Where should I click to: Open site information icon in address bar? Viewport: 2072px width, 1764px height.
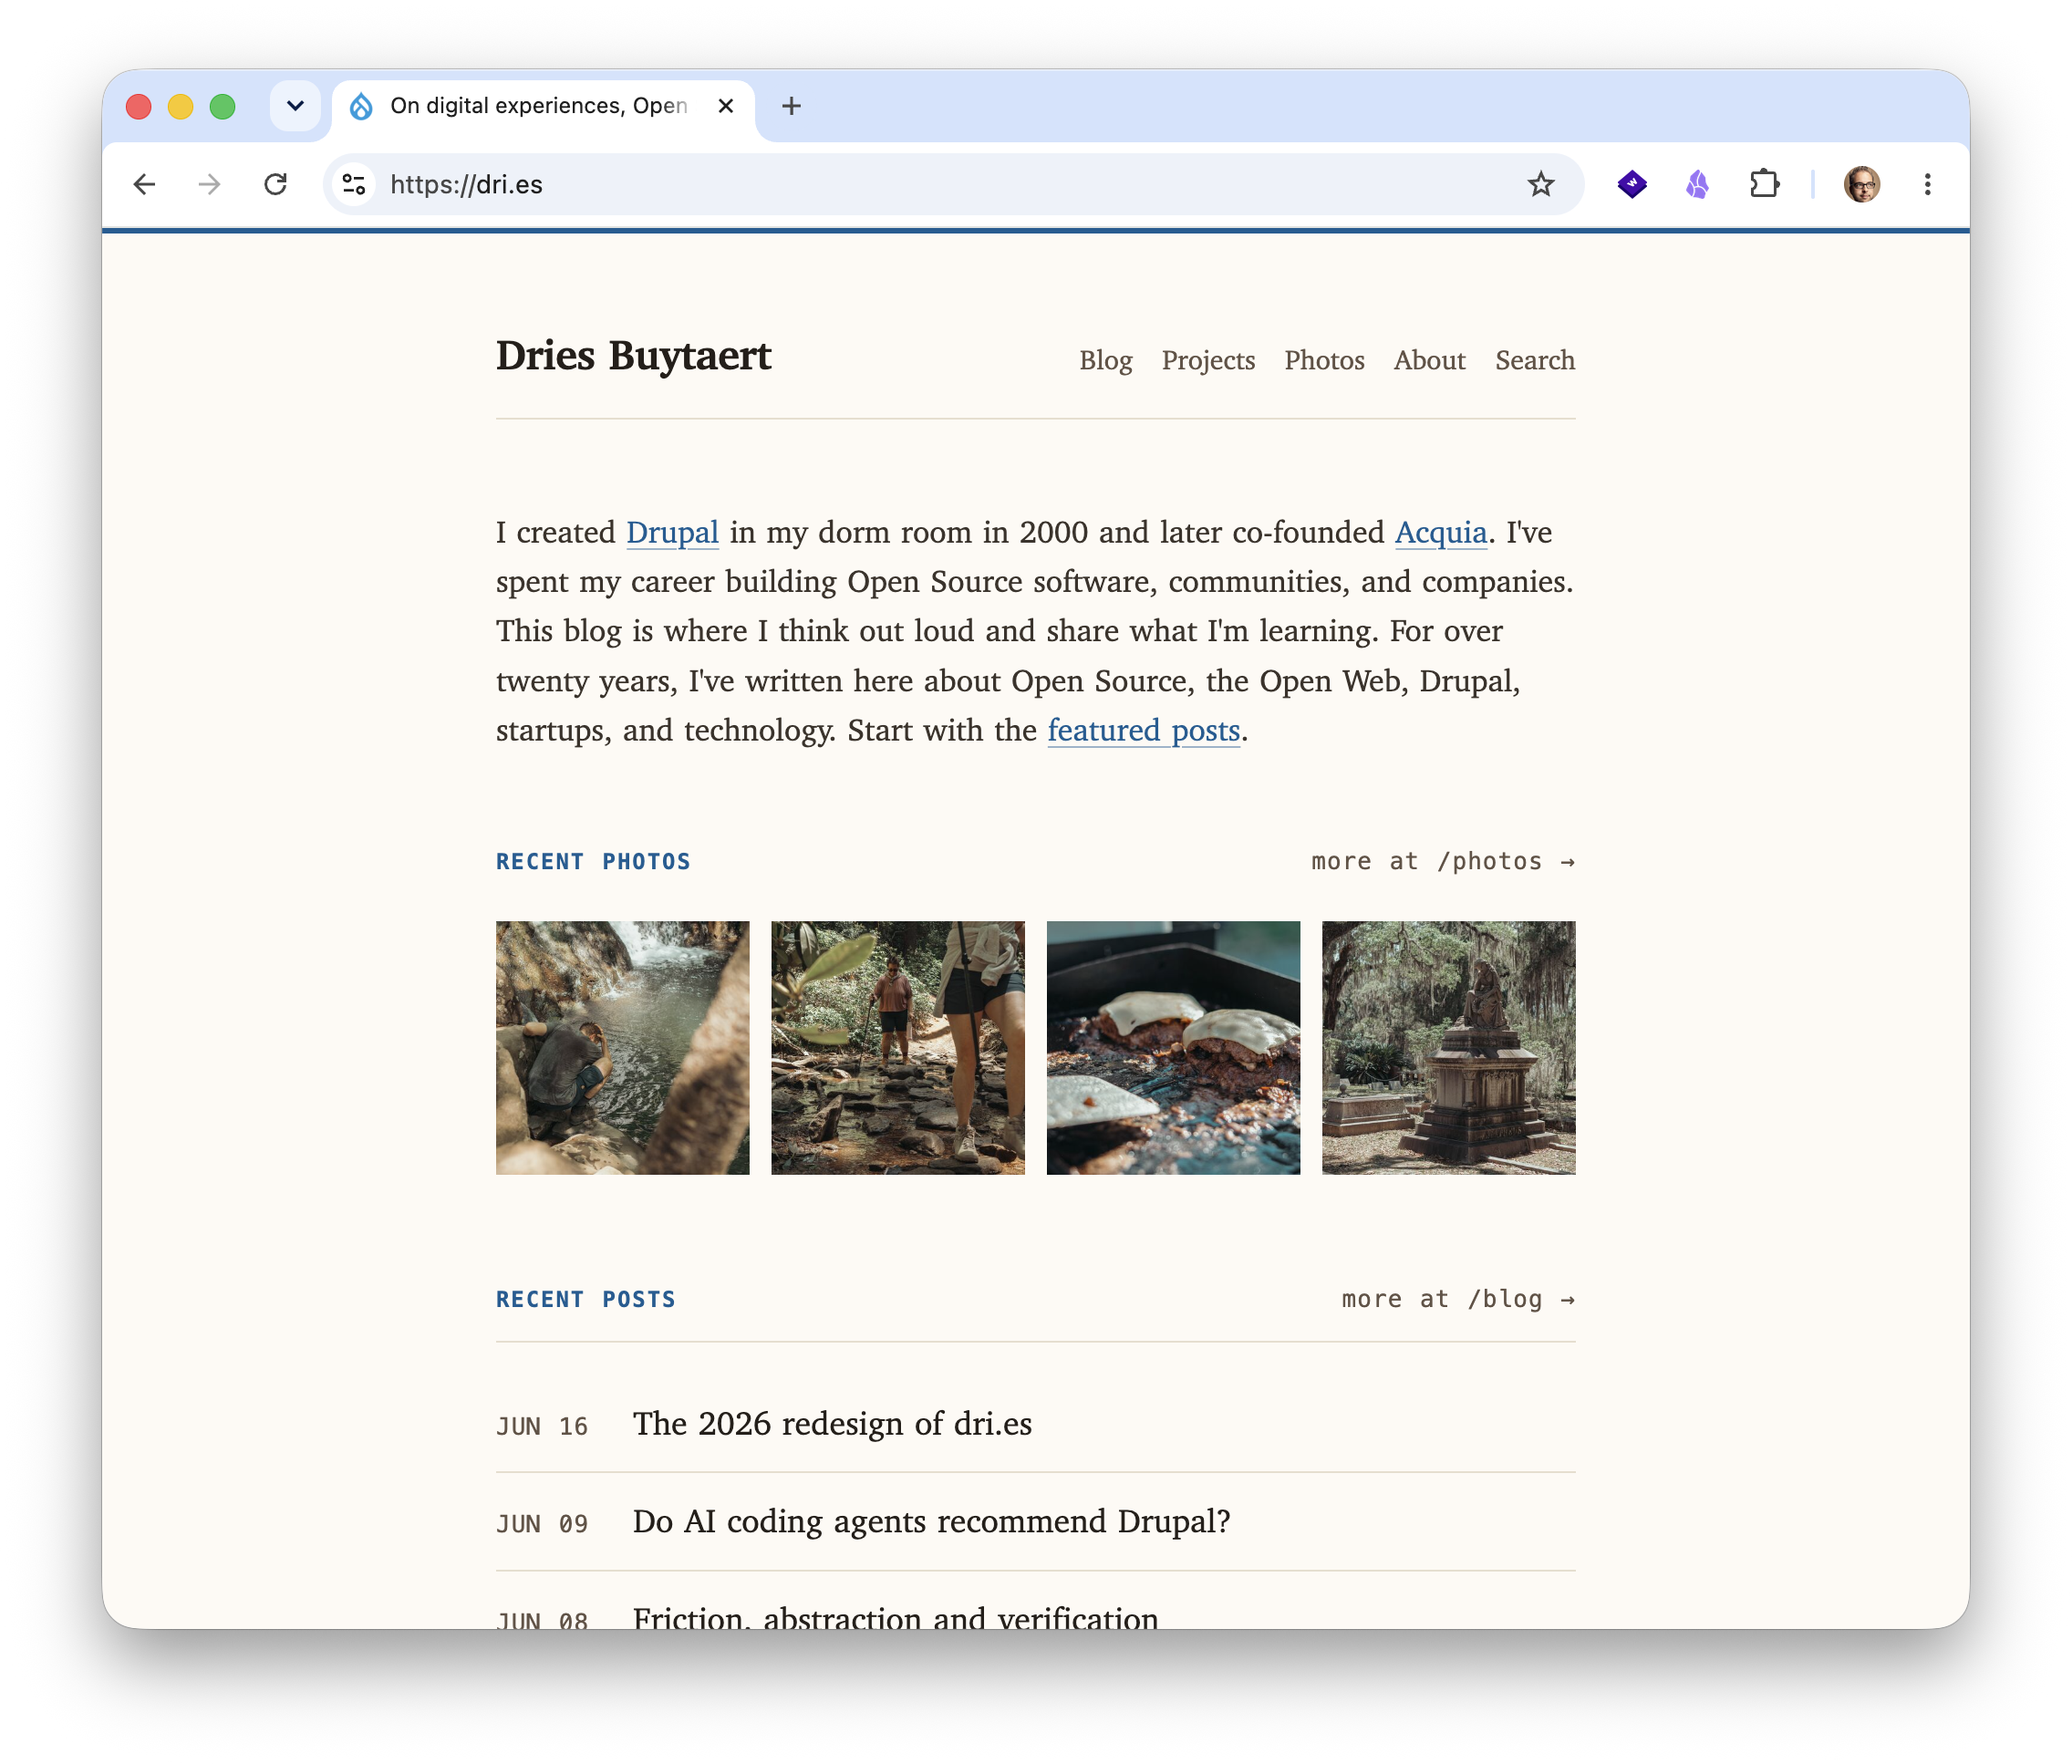coord(354,184)
